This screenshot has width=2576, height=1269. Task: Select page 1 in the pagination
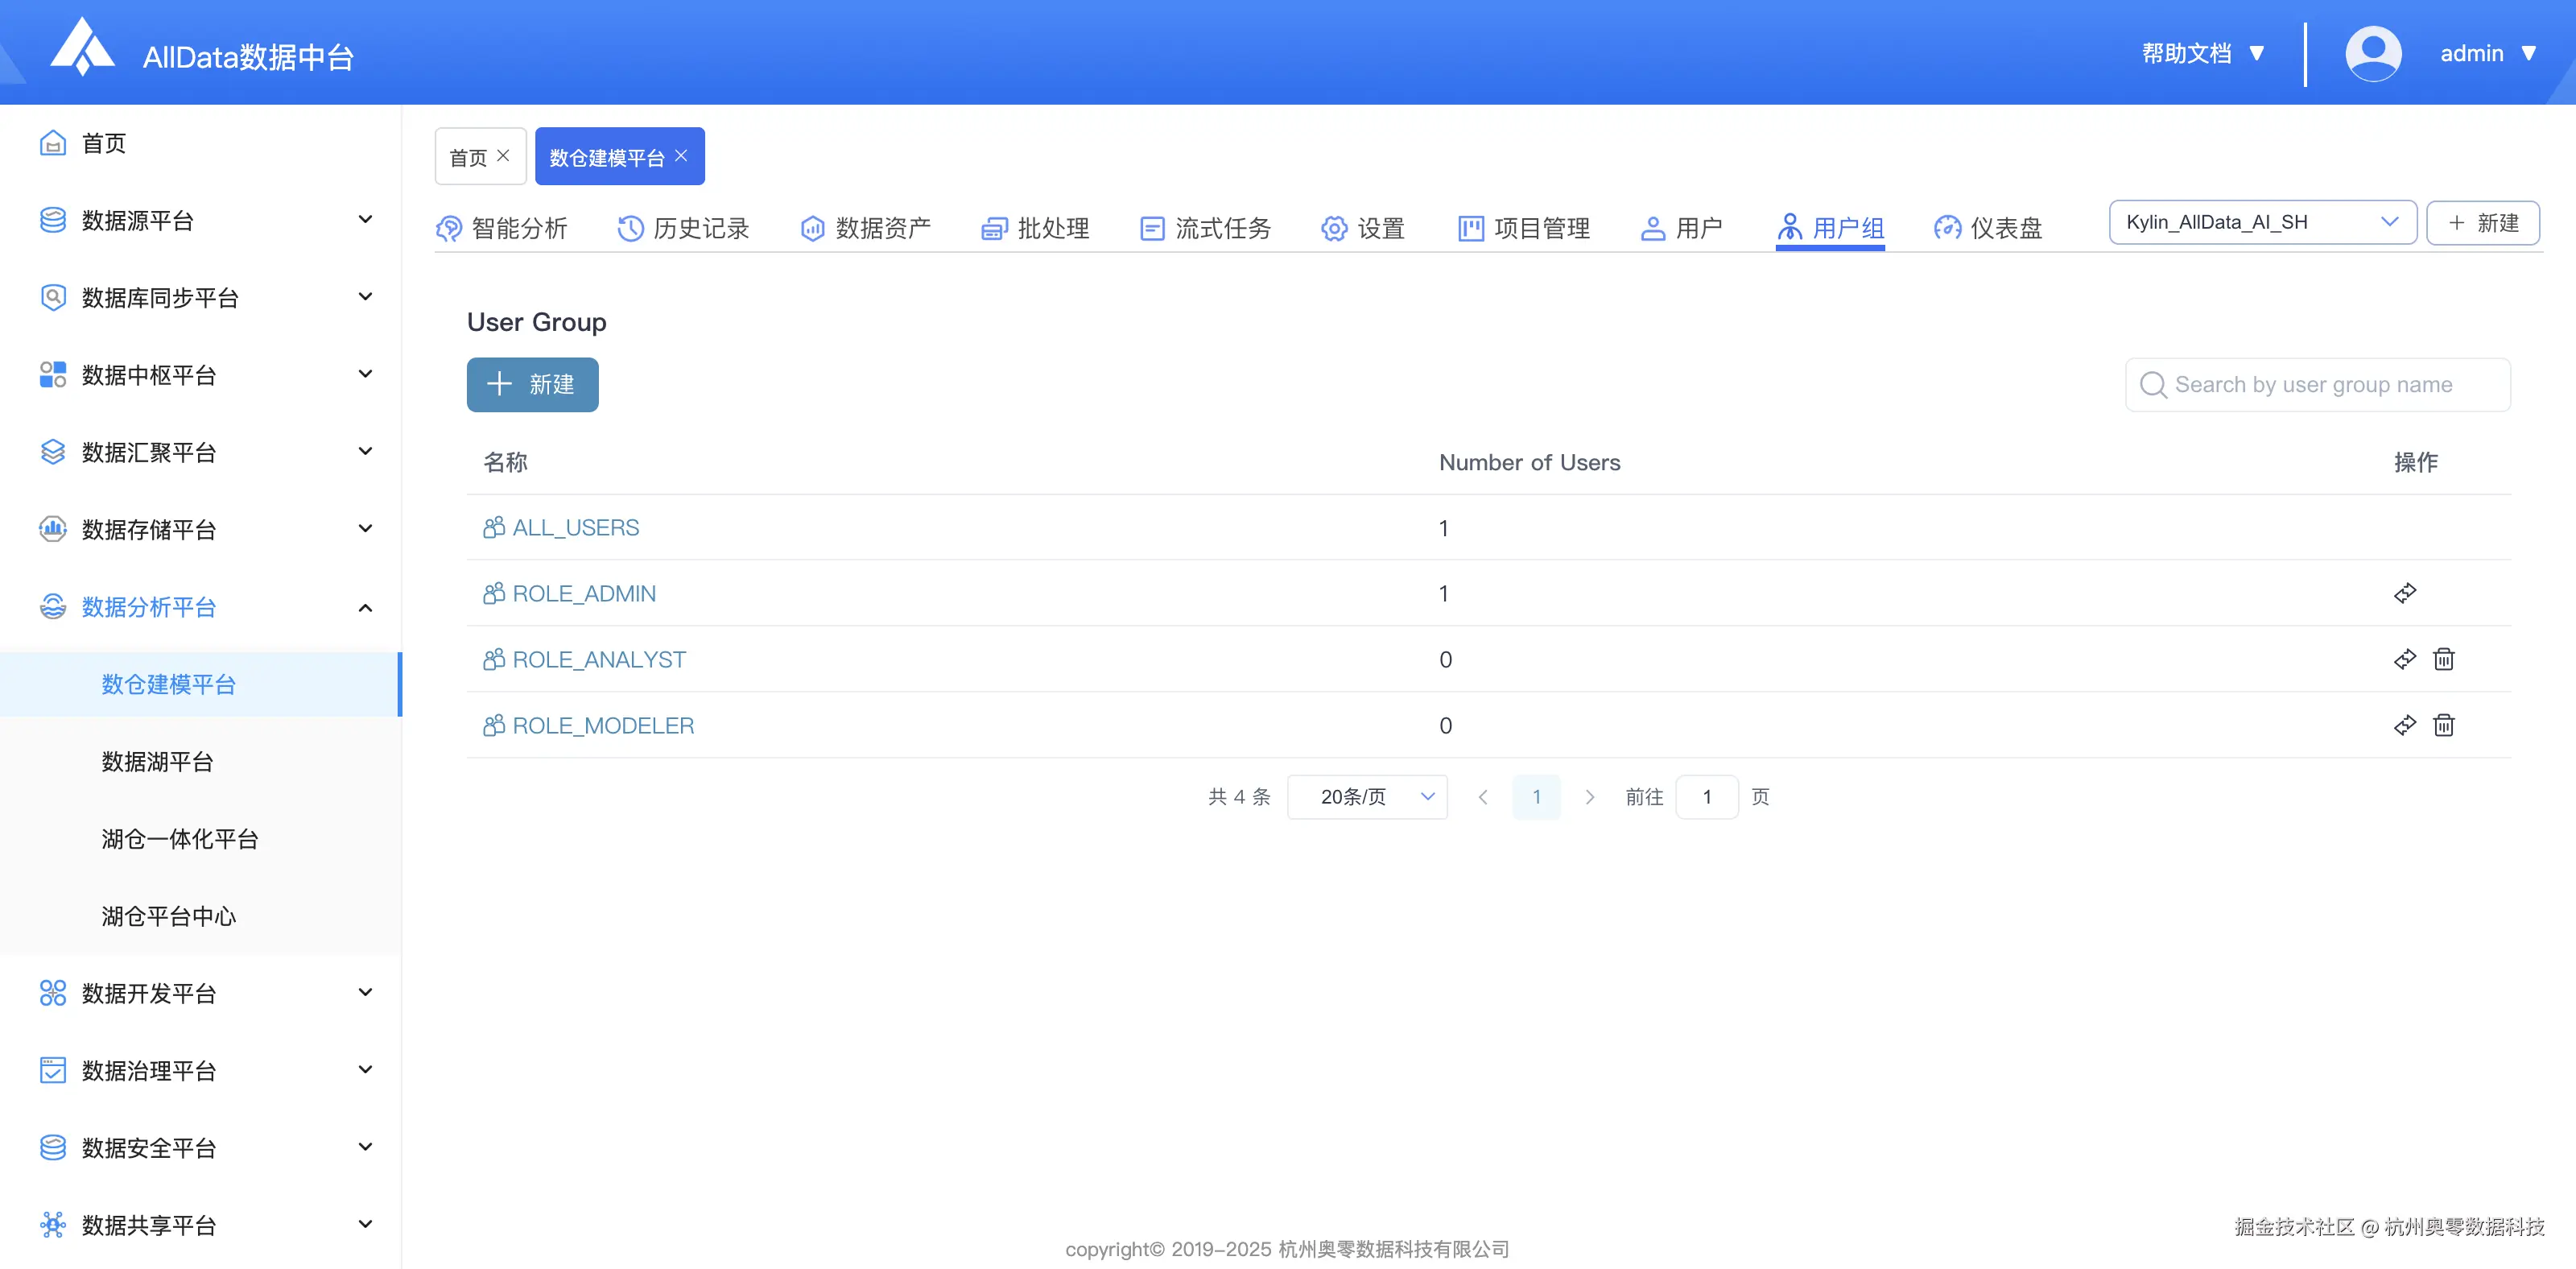point(1536,797)
